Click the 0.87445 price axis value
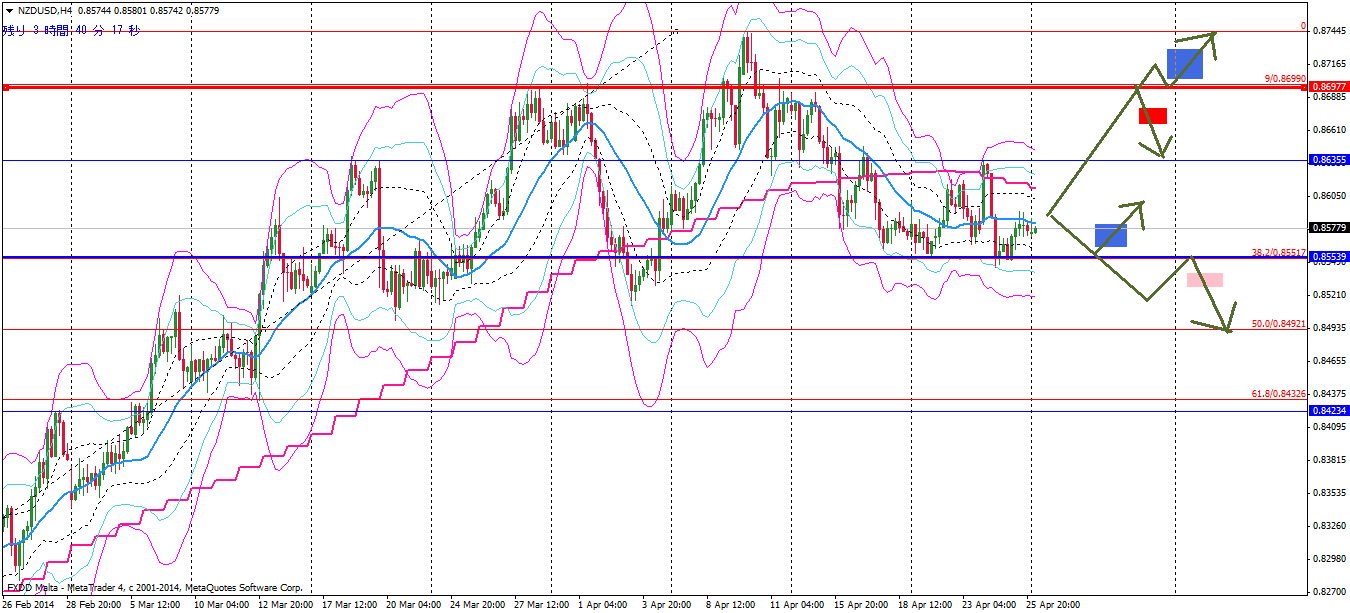1350x613 pixels. (x=1329, y=31)
